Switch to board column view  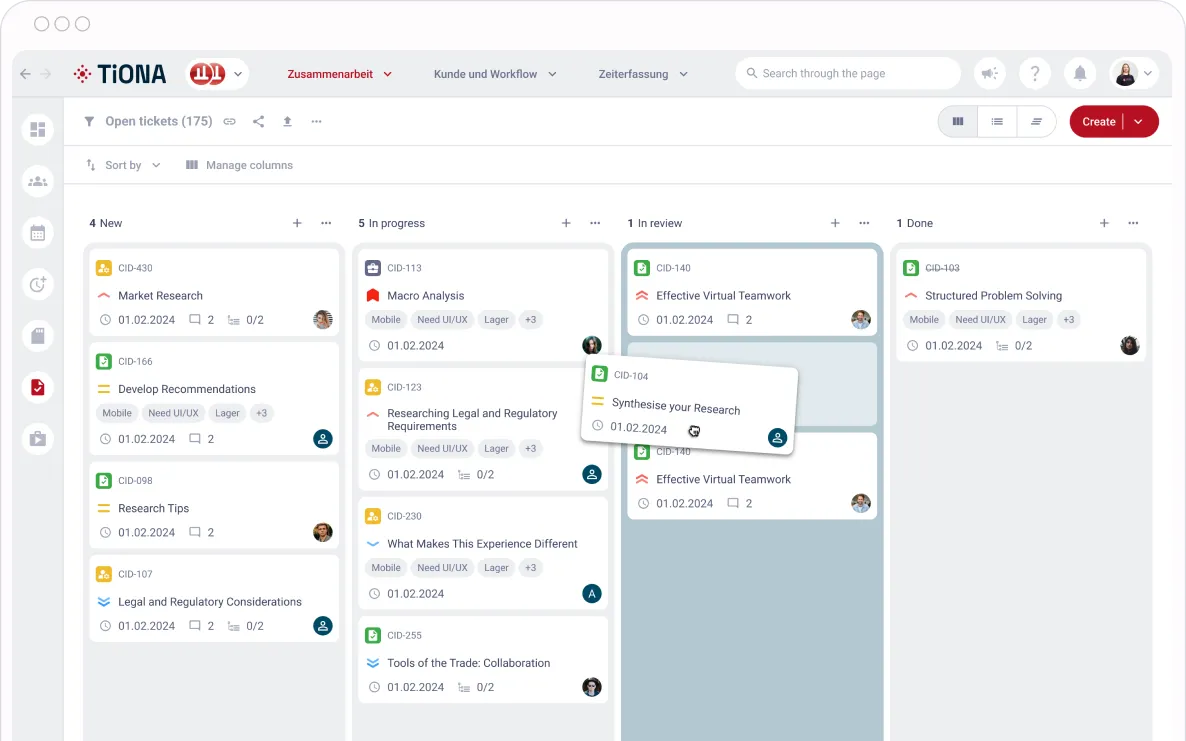coord(958,122)
